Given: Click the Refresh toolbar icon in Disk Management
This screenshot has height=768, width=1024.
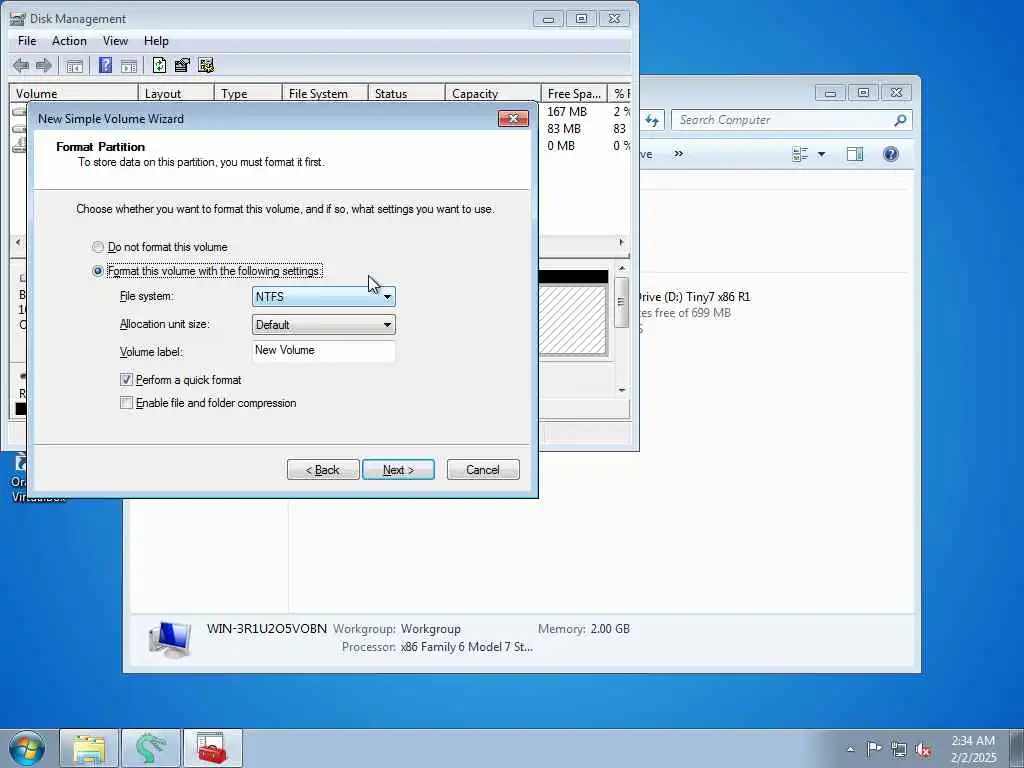Looking at the screenshot, I should [x=159, y=65].
